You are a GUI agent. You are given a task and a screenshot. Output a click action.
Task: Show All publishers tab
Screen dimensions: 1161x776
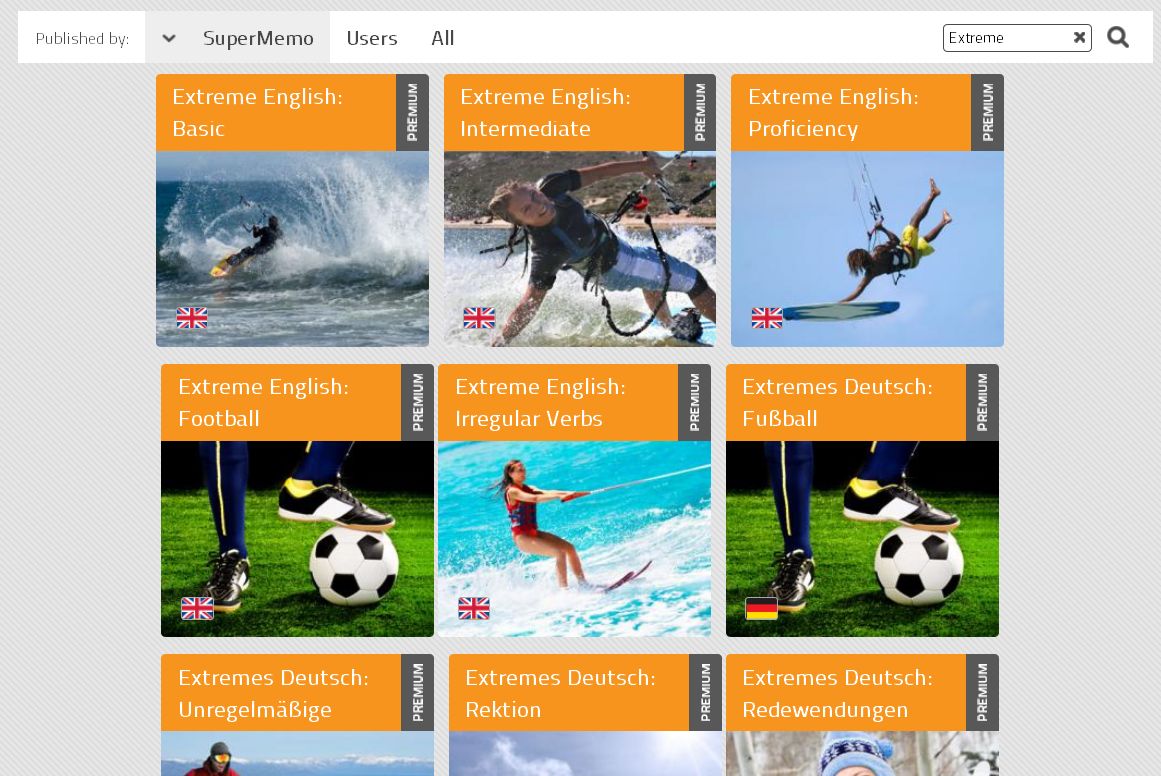[x=443, y=38]
